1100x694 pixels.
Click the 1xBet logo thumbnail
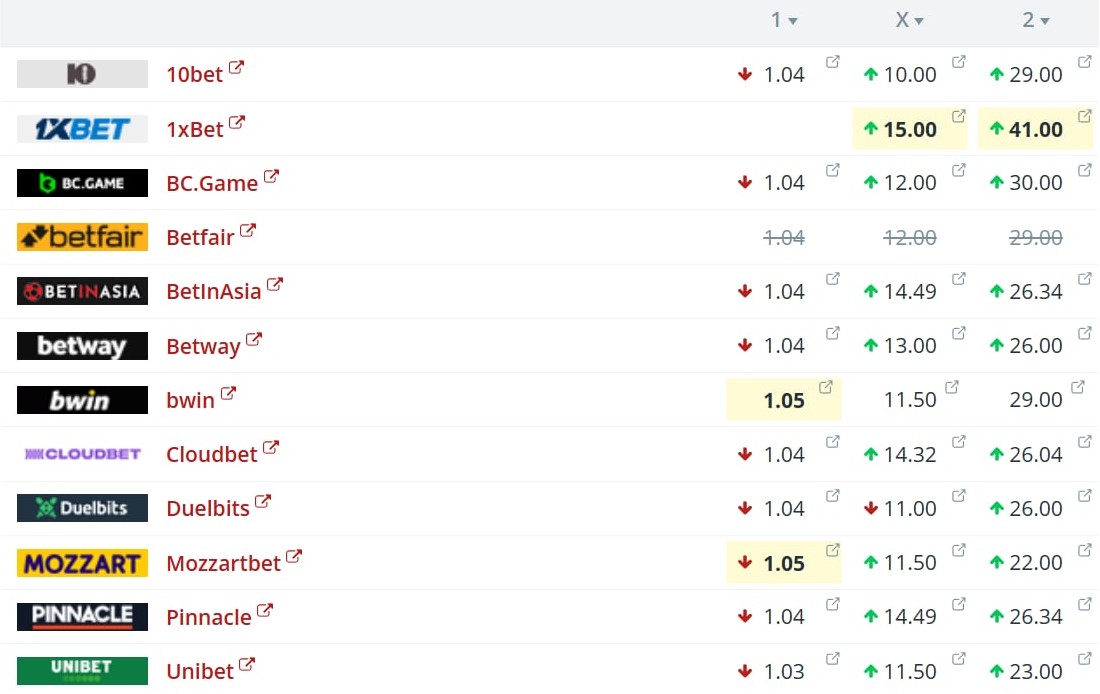[82, 128]
